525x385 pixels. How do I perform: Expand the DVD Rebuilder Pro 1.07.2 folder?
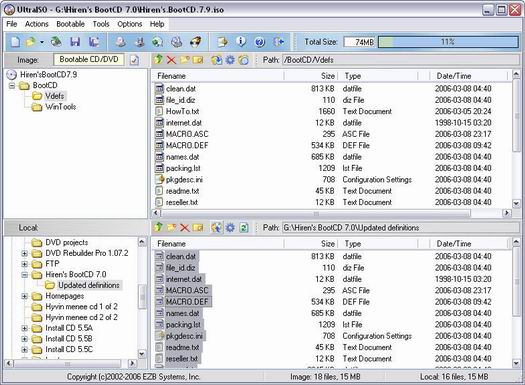tap(24, 253)
